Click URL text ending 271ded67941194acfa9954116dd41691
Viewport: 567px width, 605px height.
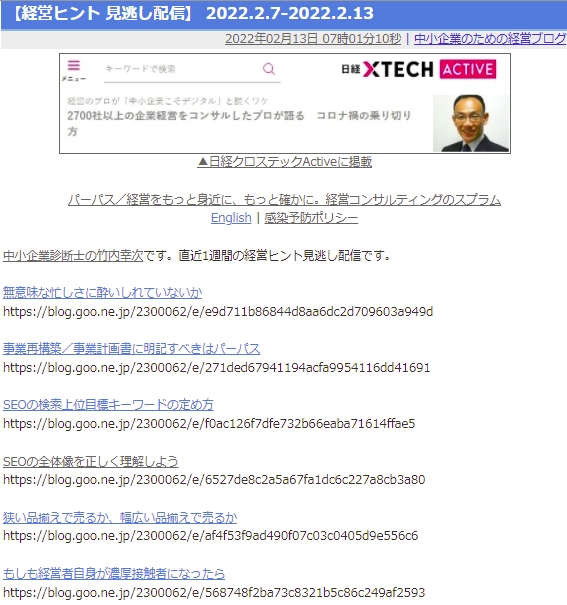(216, 367)
